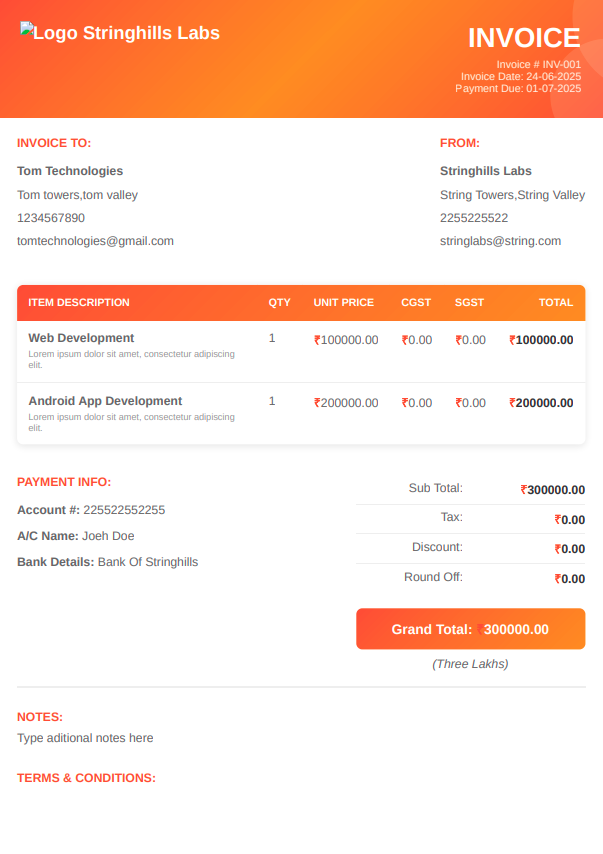Screen dimensions: 603x854
Task: Click the TERMS & CONDITIONS heading
Action: click(86, 778)
